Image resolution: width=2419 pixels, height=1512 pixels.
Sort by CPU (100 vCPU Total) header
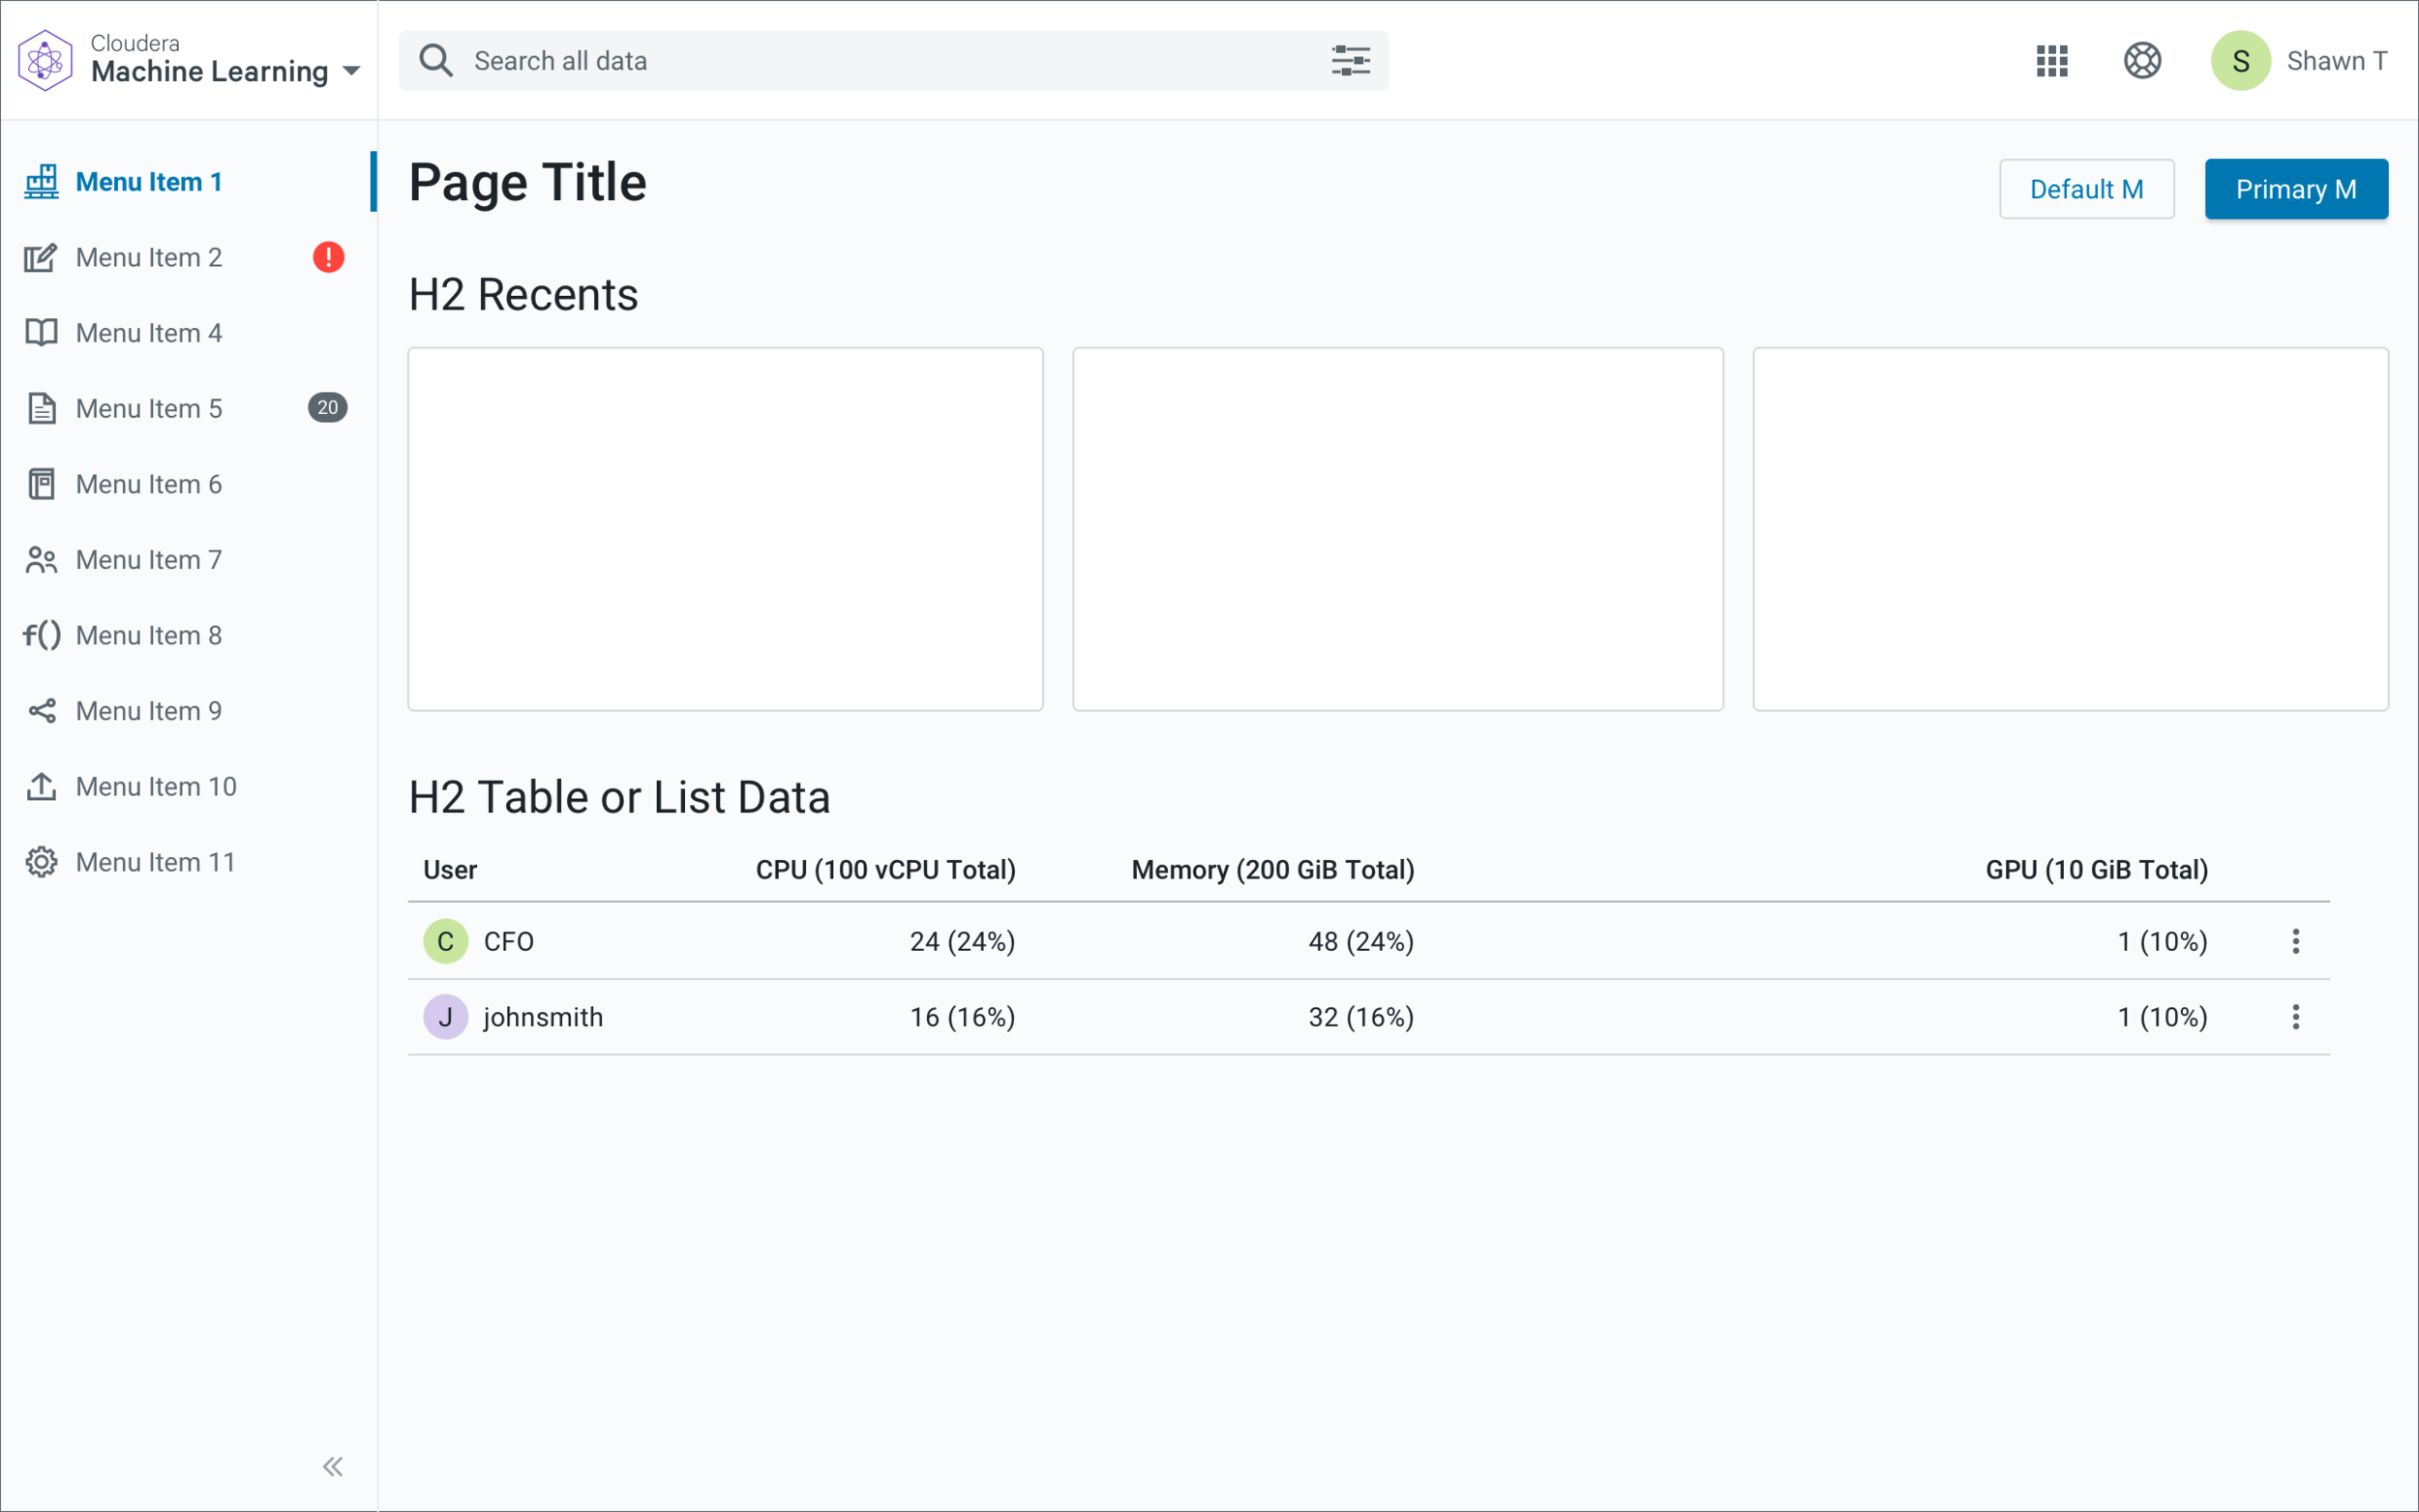[885, 870]
